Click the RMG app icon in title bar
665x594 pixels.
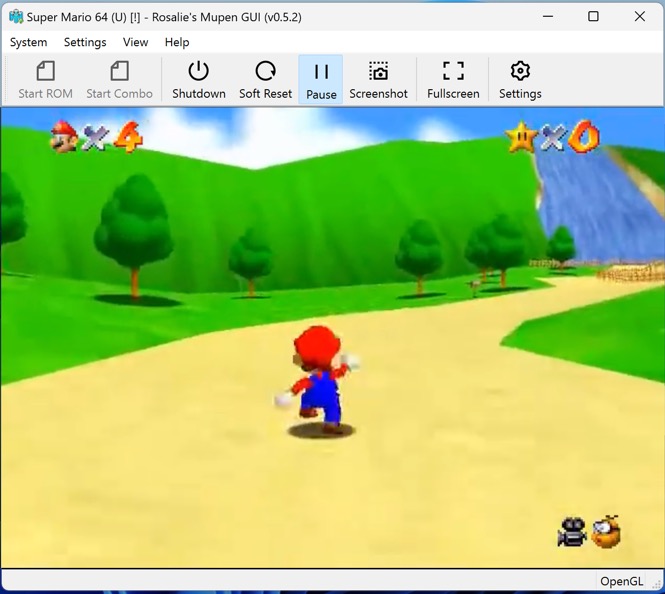[x=16, y=17]
